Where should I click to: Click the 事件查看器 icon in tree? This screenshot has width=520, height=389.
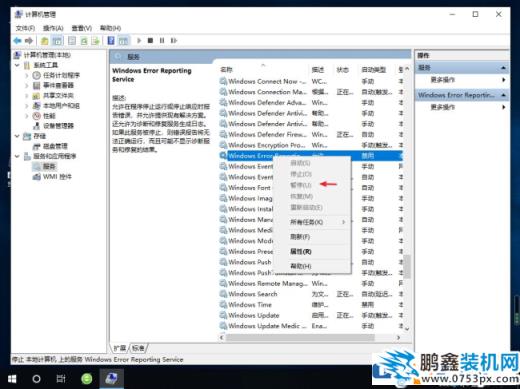(x=36, y=86)
